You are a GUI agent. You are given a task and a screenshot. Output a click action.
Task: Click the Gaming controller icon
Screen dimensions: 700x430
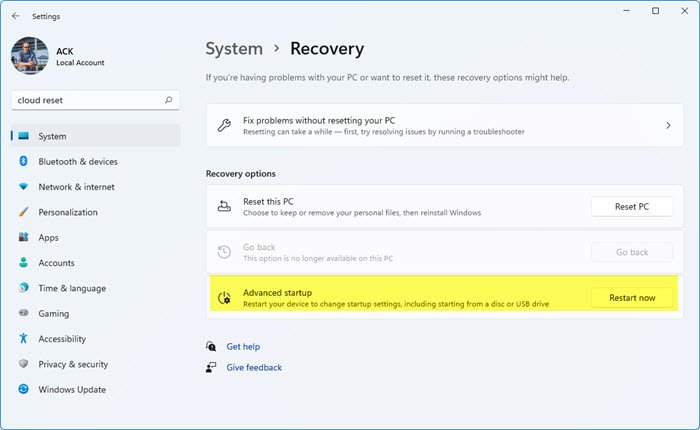[x=24, y=313]
